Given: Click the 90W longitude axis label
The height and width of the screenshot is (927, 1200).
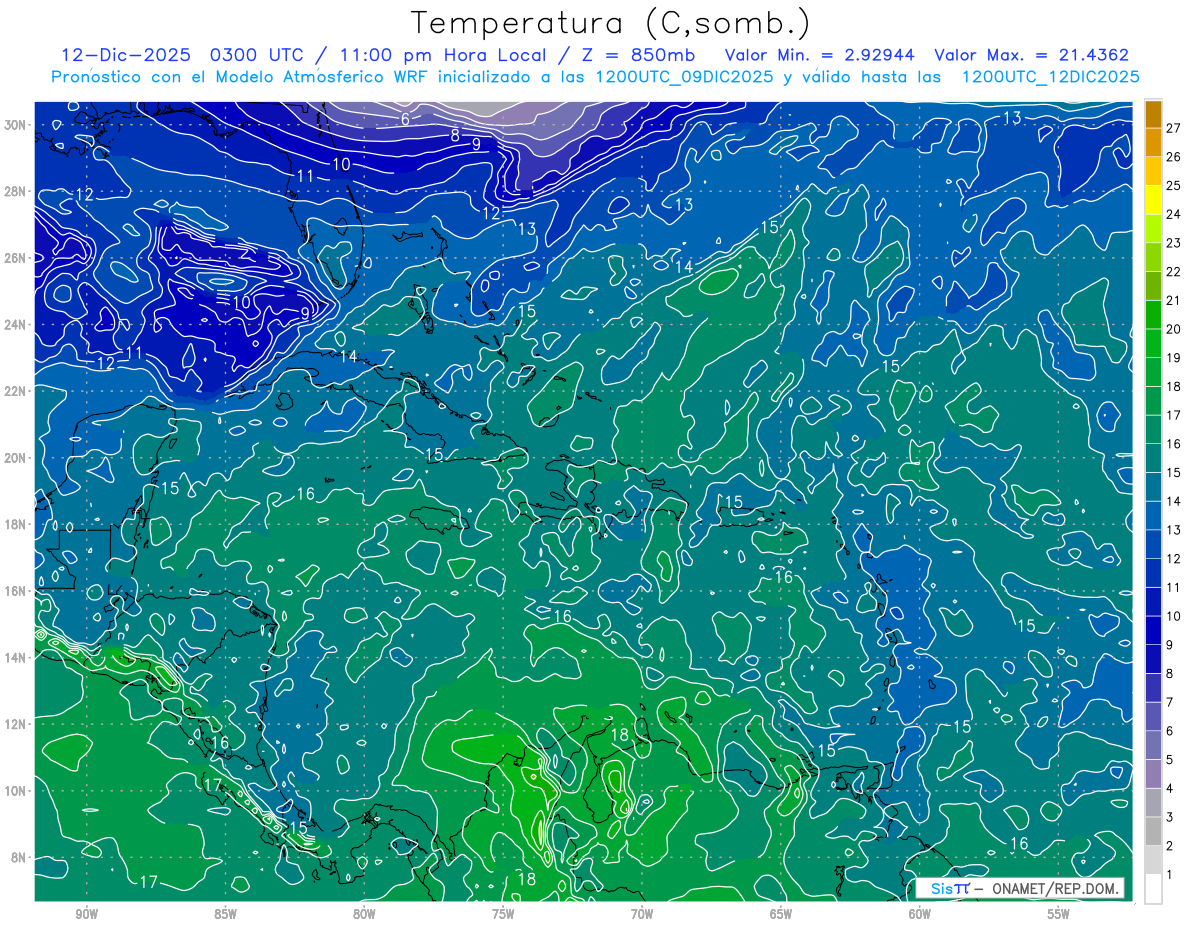Looking at the screenshot, I should click(x=86, y=914).
